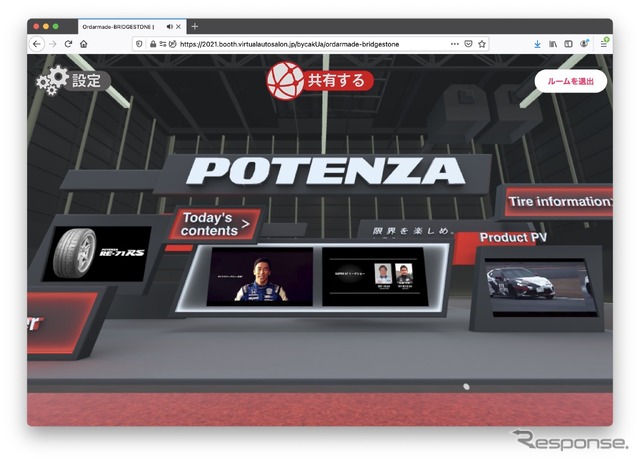Play the racing driver video thumbnail

point(260,276)
